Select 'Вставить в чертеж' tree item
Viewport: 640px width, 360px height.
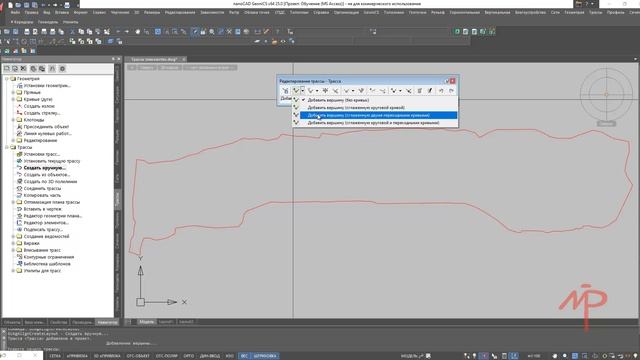click(x=42, y=209)
